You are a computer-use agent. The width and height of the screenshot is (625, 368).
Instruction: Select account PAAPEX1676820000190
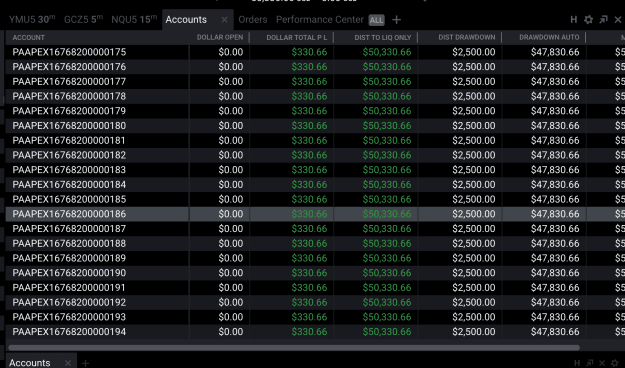(69, 273)
